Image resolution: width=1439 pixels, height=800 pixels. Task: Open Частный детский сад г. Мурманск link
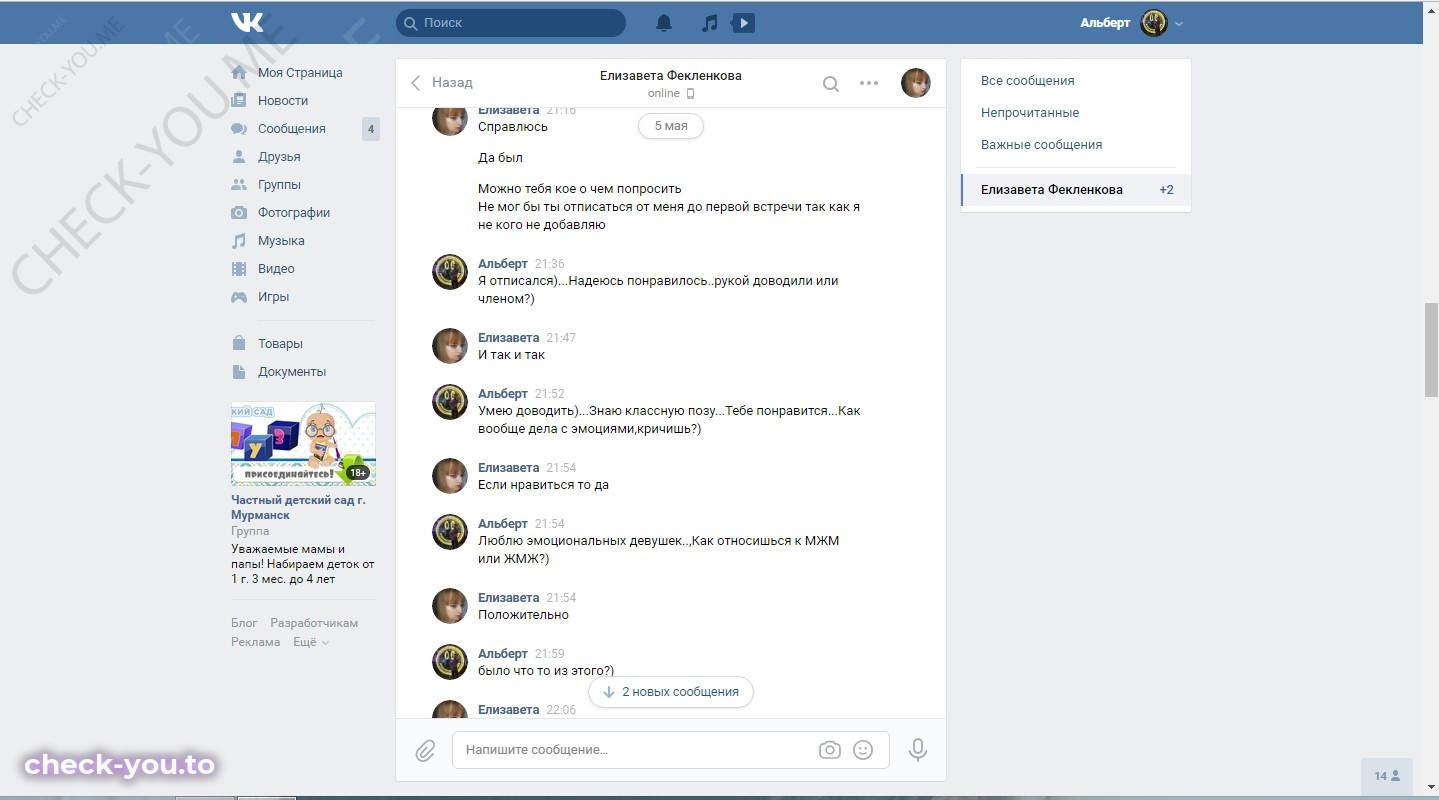tap(298, 507)
